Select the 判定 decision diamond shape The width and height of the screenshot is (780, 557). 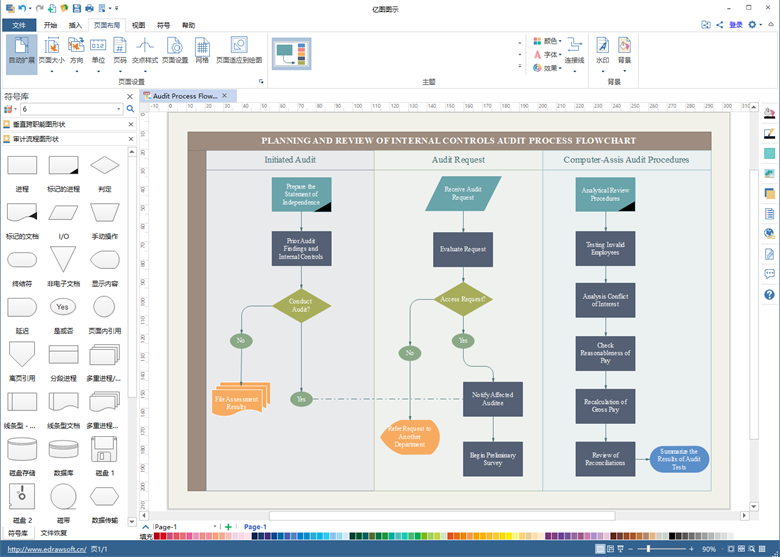(104, 165)
